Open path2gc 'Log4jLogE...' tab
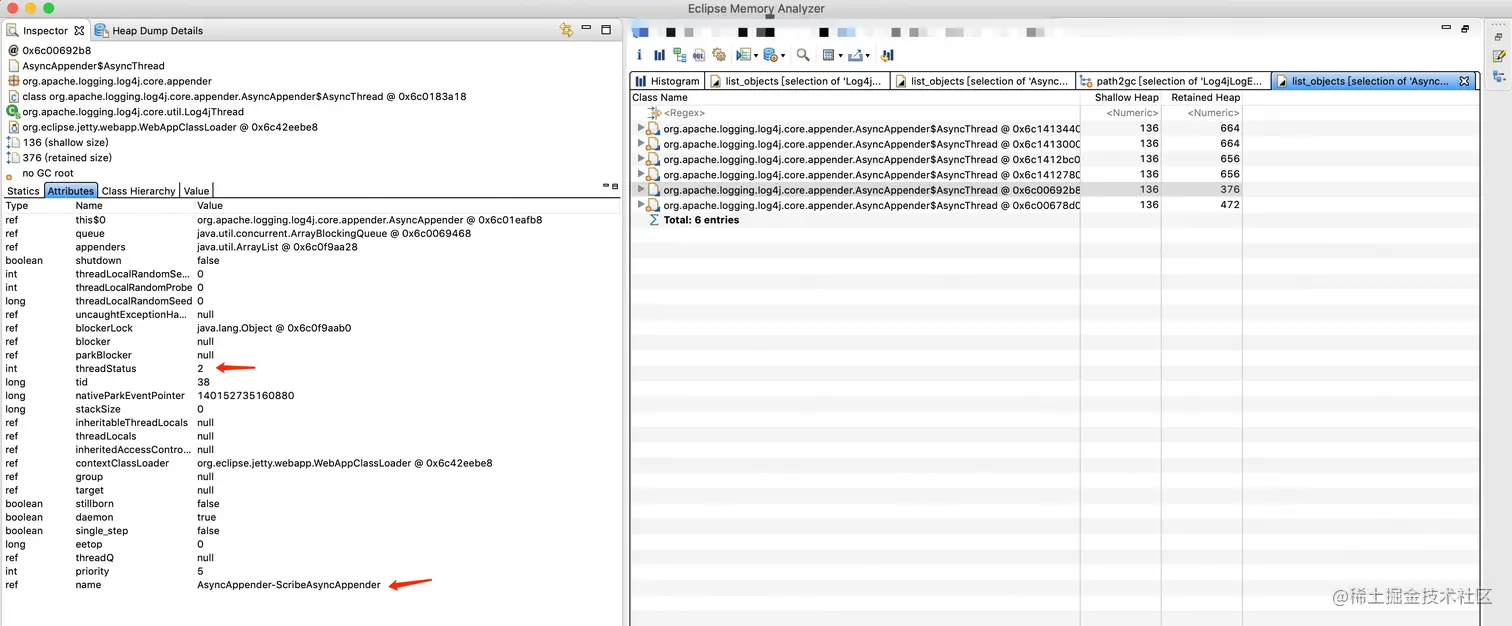The image size is (1512, 626). pyautogui.click(x=1173, y=81)
